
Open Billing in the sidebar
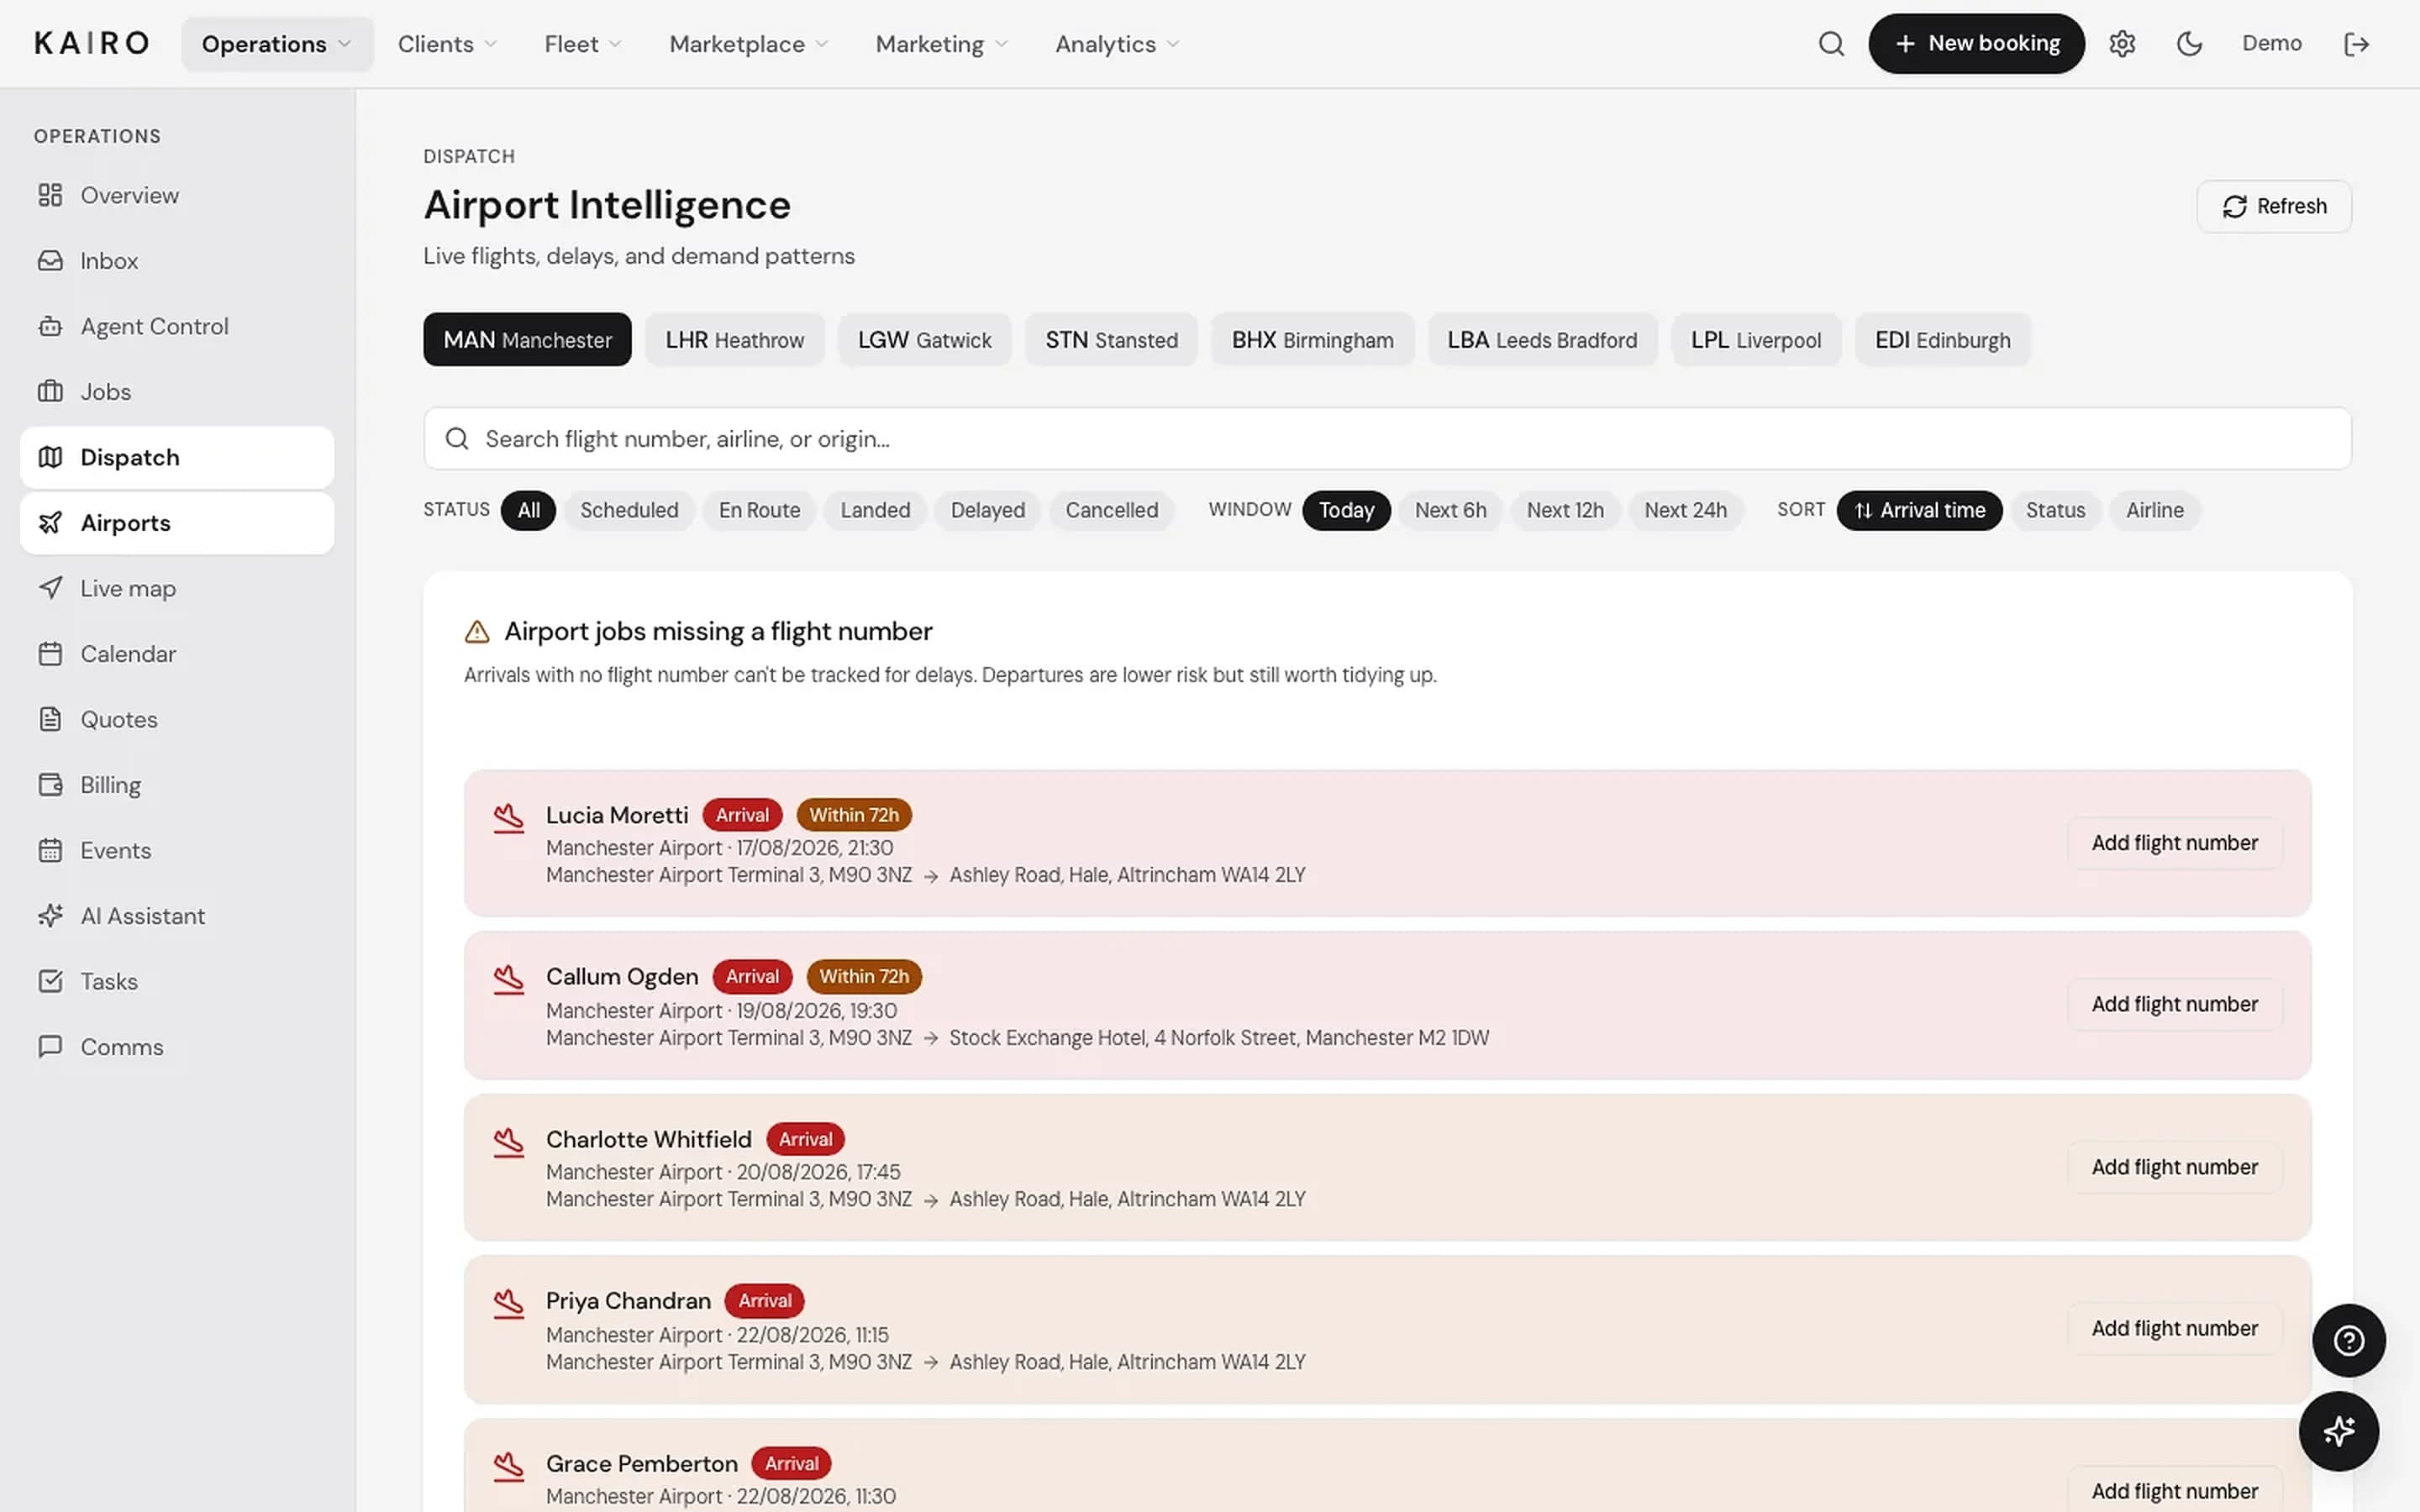click(177, 785)
